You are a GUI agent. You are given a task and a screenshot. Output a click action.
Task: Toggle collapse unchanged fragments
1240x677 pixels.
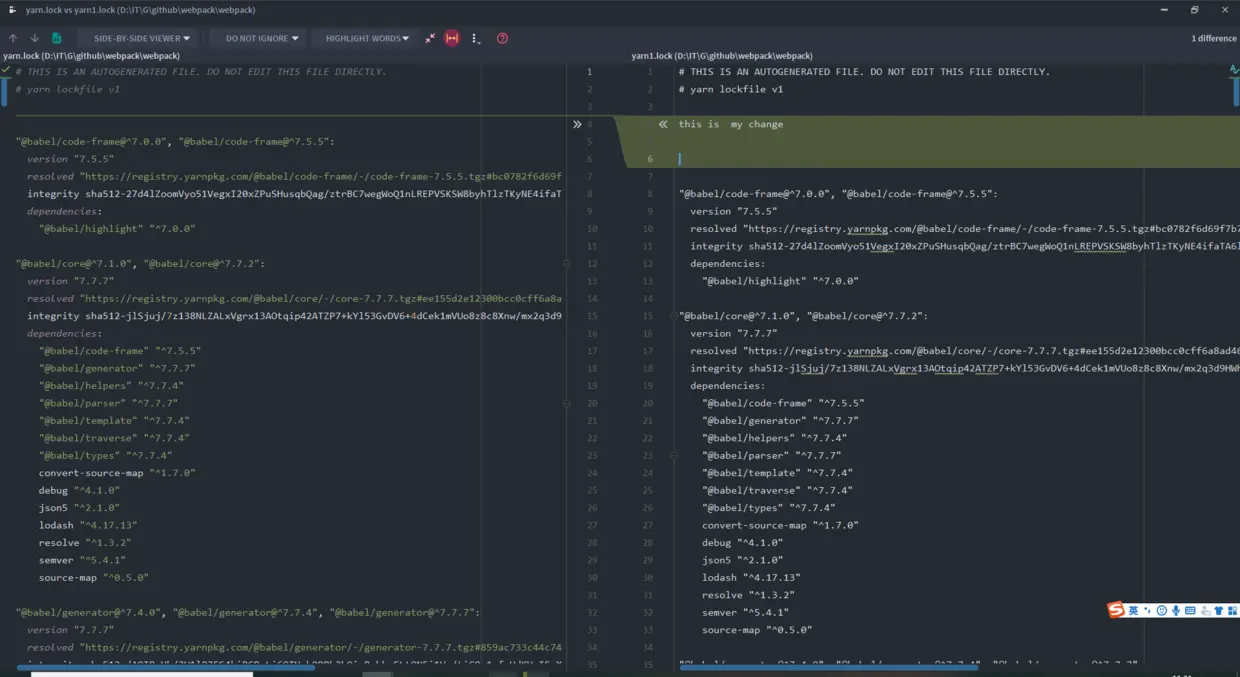pos(430,38)
